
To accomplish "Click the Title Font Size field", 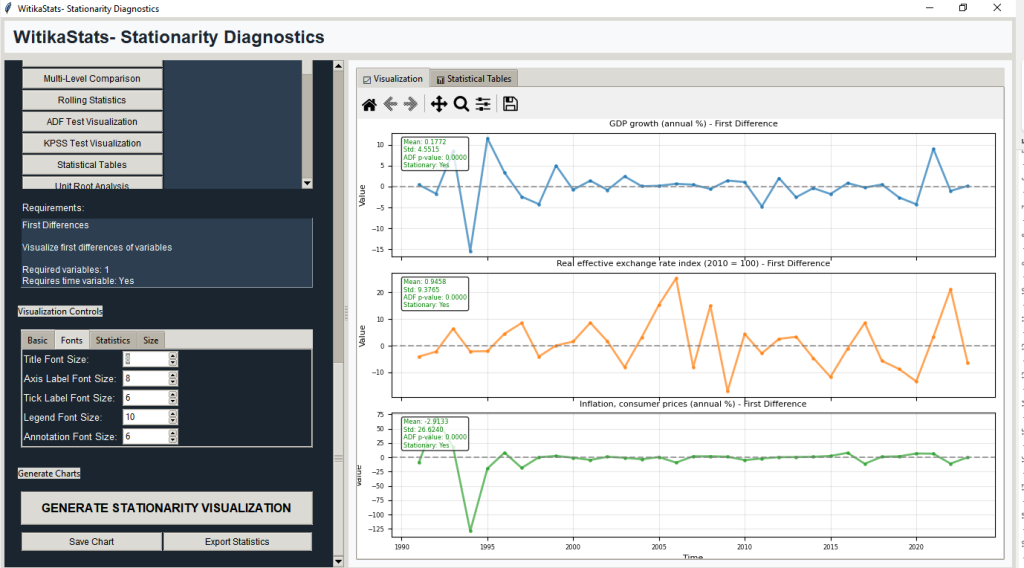I will [146, 359].
